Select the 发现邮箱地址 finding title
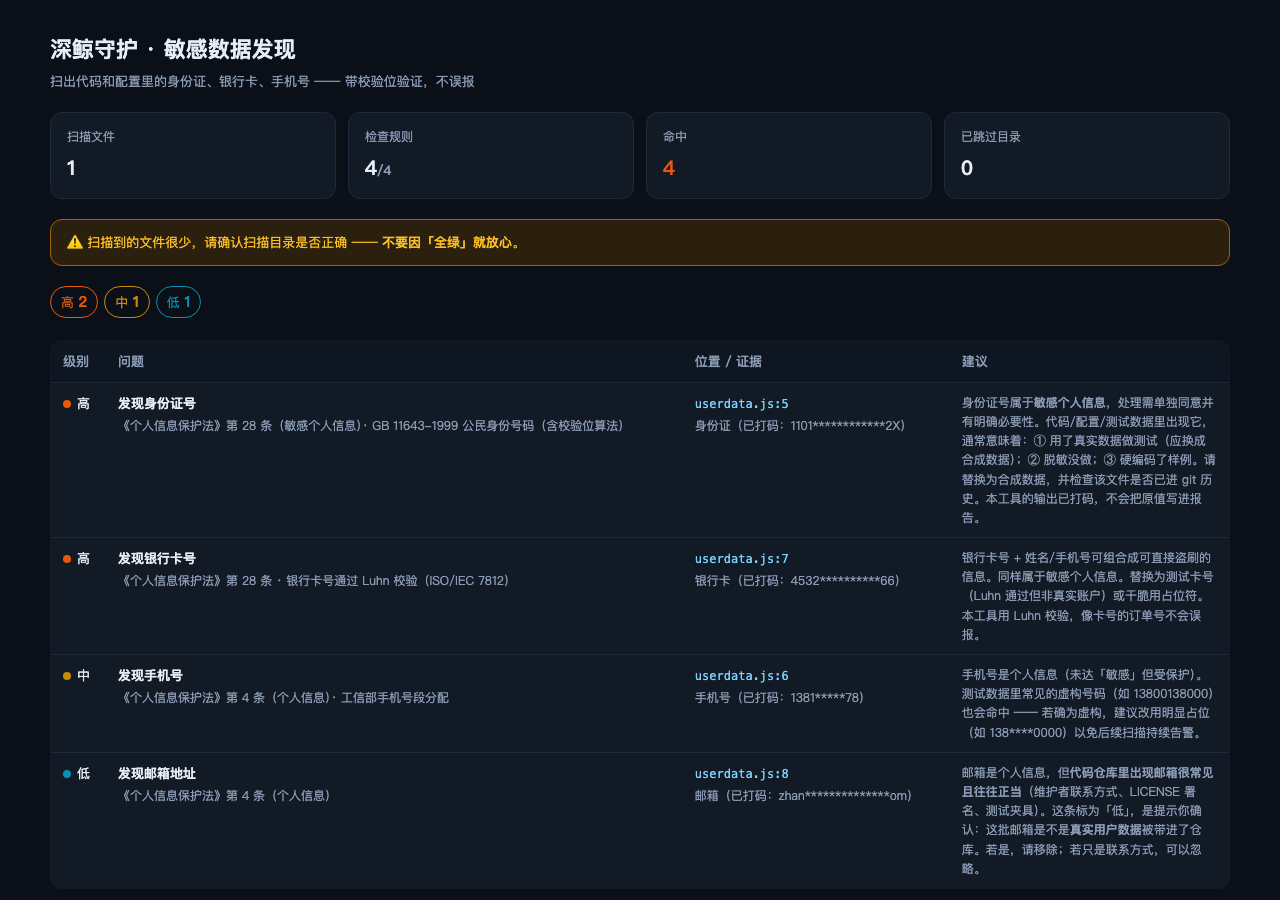The width and height of the screenshot is (1280, 900). click(x=157, y=774)
